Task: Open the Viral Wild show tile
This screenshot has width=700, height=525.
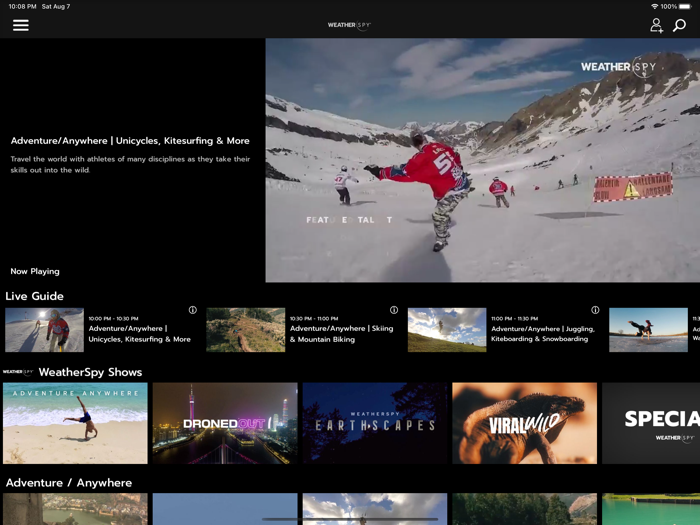Action: point(524,423)
